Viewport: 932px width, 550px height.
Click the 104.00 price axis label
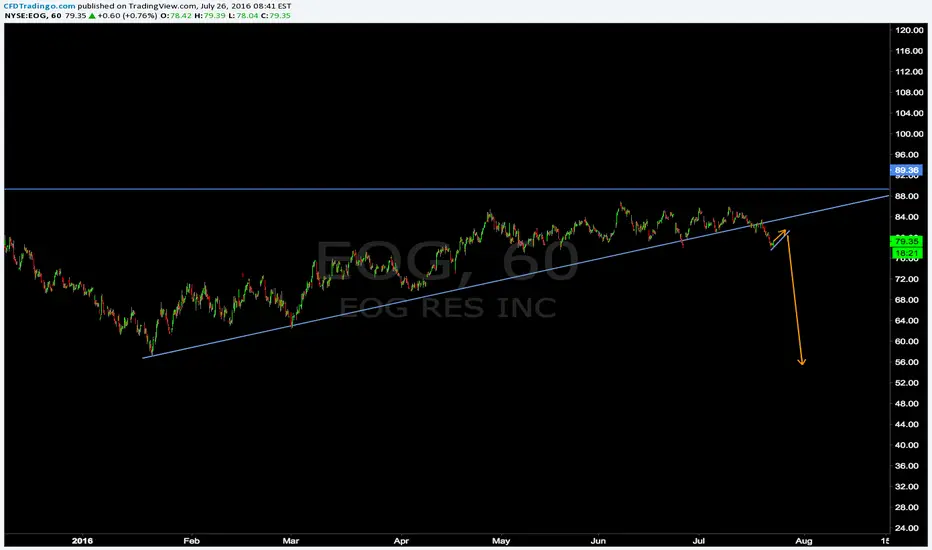click(x=909, y=114)
